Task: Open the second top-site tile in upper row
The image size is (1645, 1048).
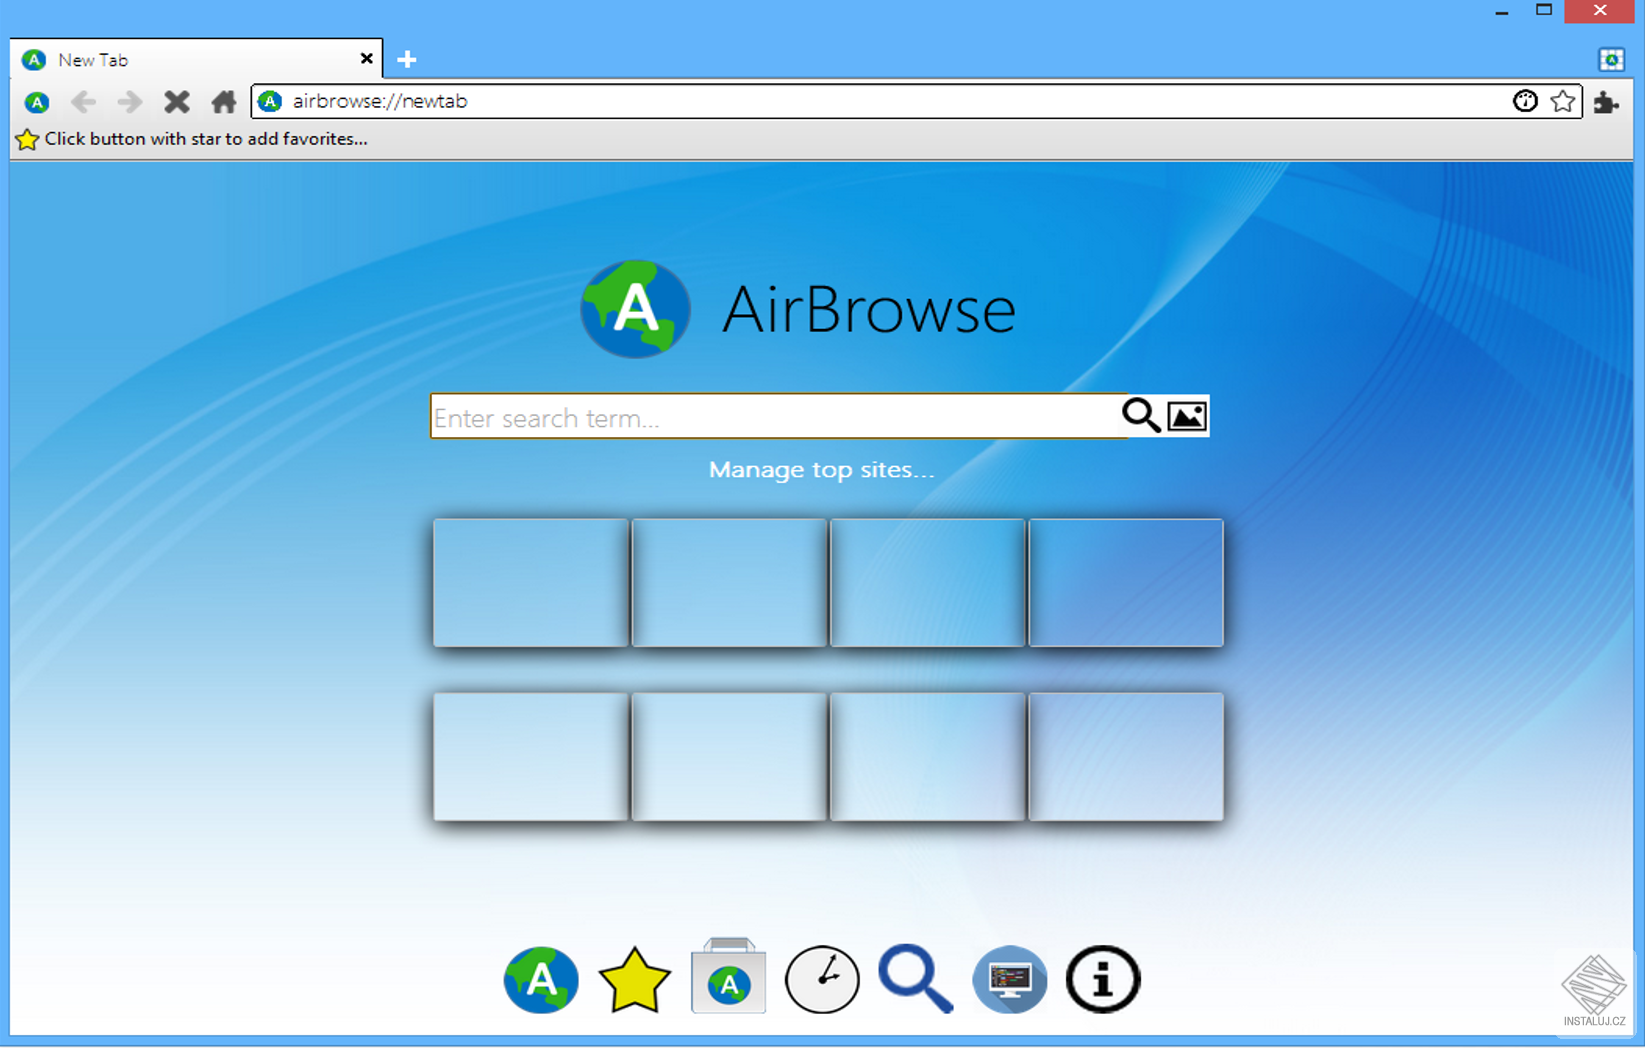Action: click(x=729, y=583)
